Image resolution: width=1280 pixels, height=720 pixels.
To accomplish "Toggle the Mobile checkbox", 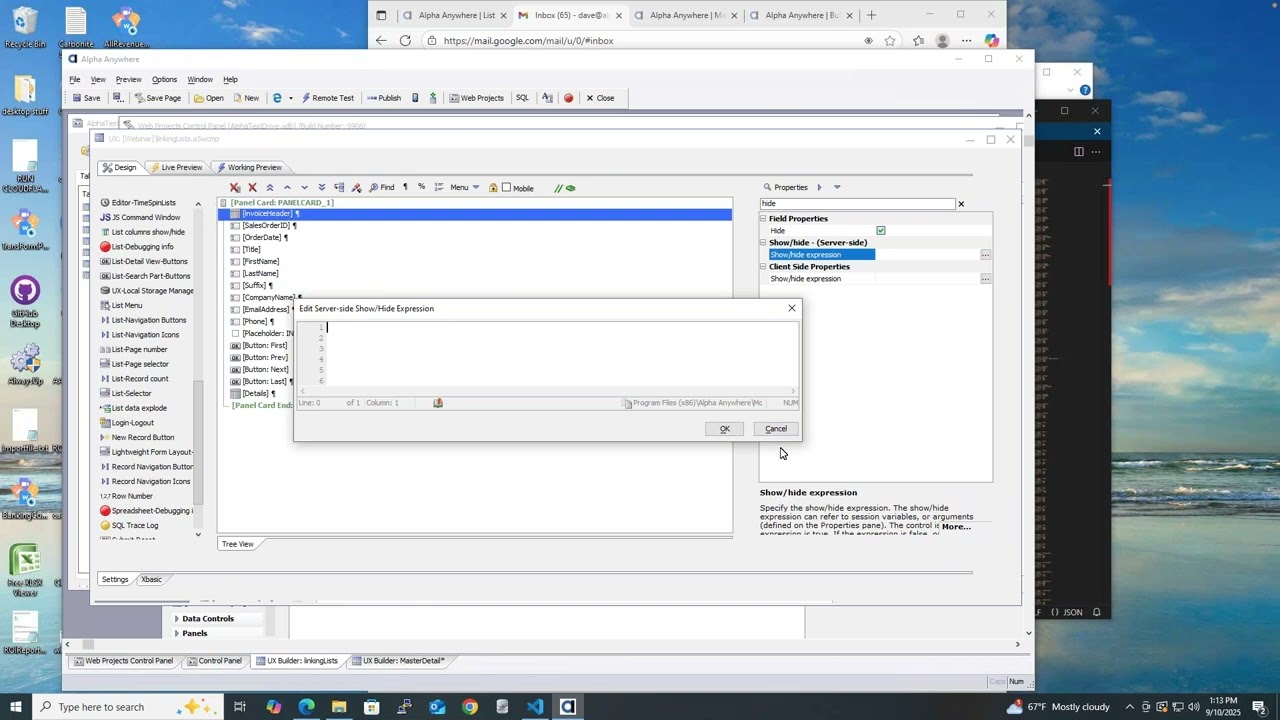I will click(506, 188).
